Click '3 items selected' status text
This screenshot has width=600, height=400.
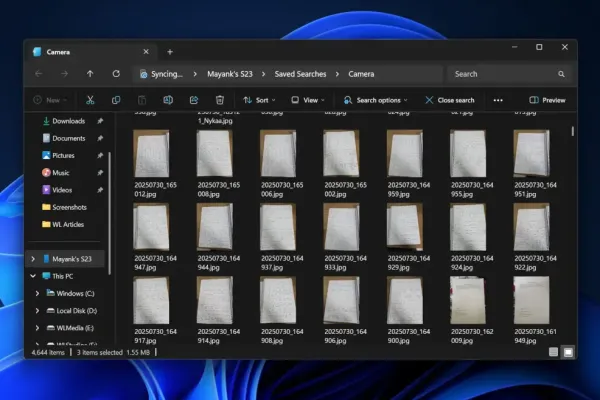coord(99,352)
